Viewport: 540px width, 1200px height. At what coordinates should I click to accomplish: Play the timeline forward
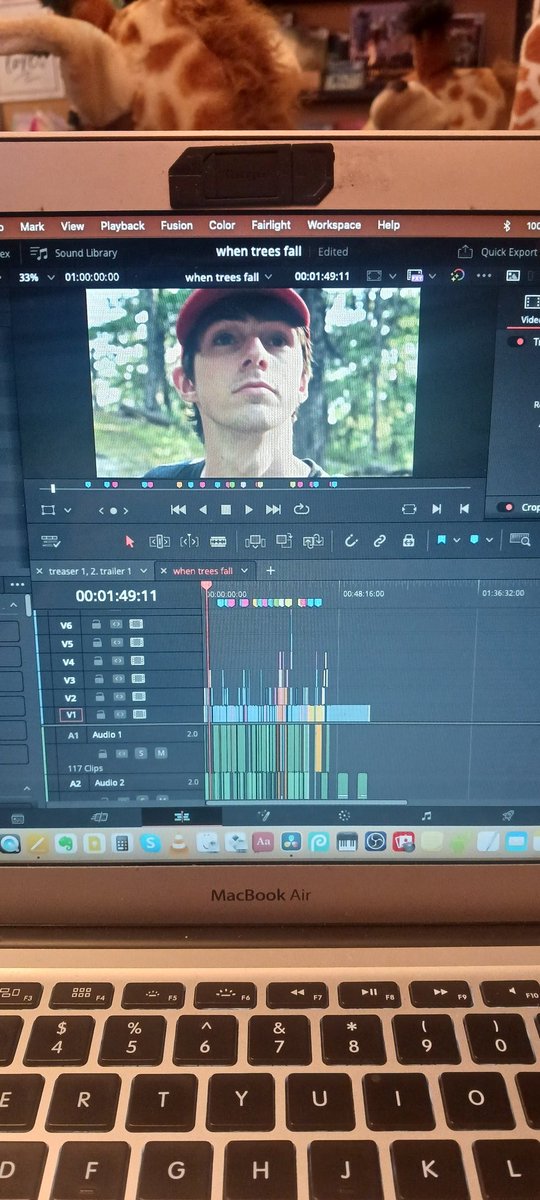click(x=249, y=510)
